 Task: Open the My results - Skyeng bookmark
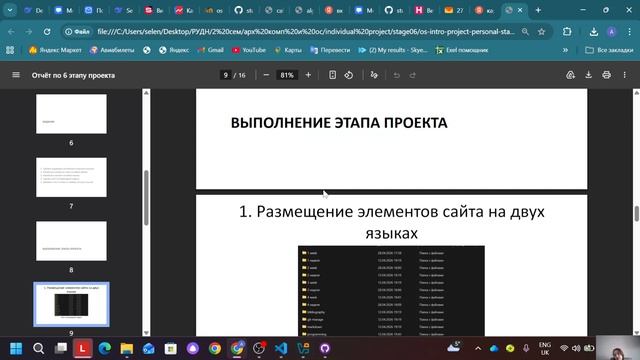coord(393,50)
